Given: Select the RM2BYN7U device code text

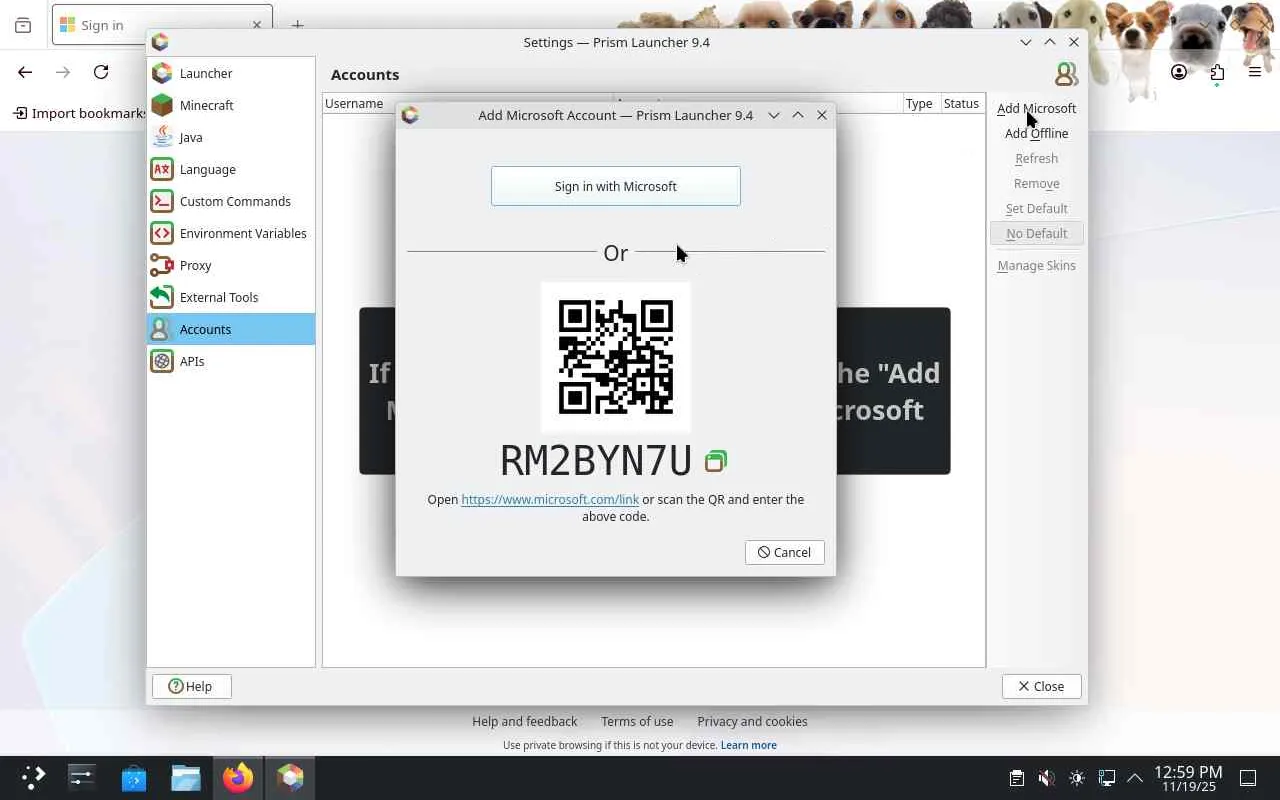Looking at the screenshot, I should pyautogui.click(x=596, y=461).
